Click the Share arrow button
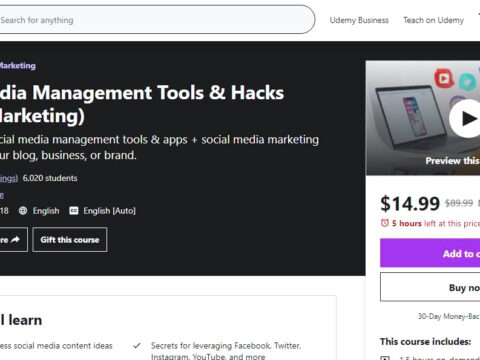 click(x=13, y=240)
